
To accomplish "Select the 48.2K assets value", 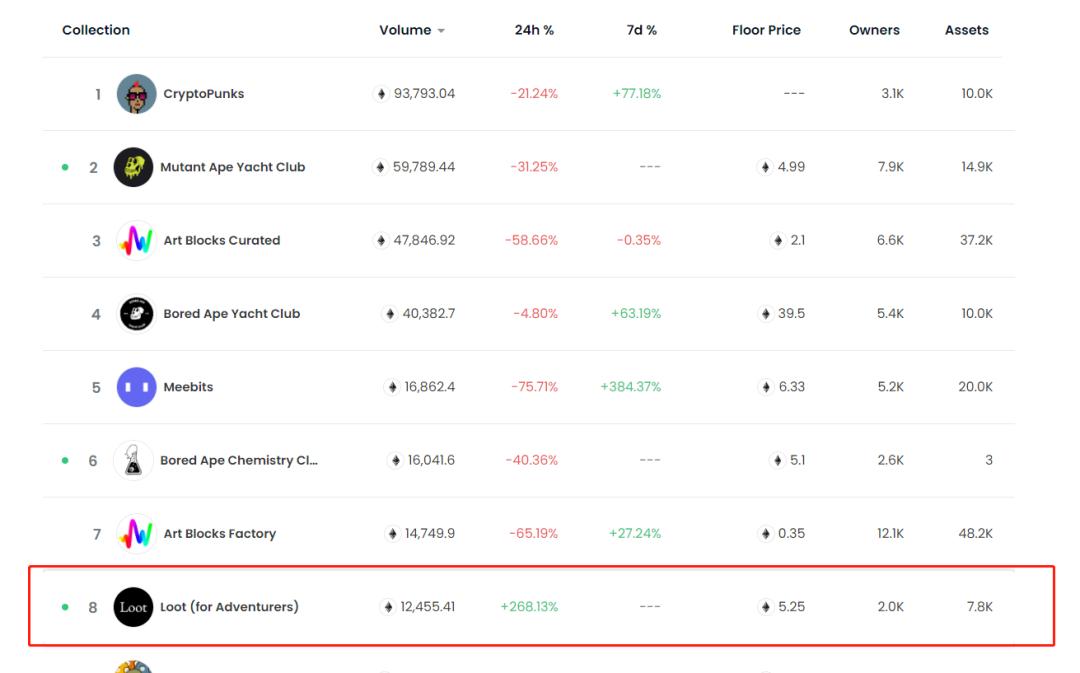I will tap(975, 534).
